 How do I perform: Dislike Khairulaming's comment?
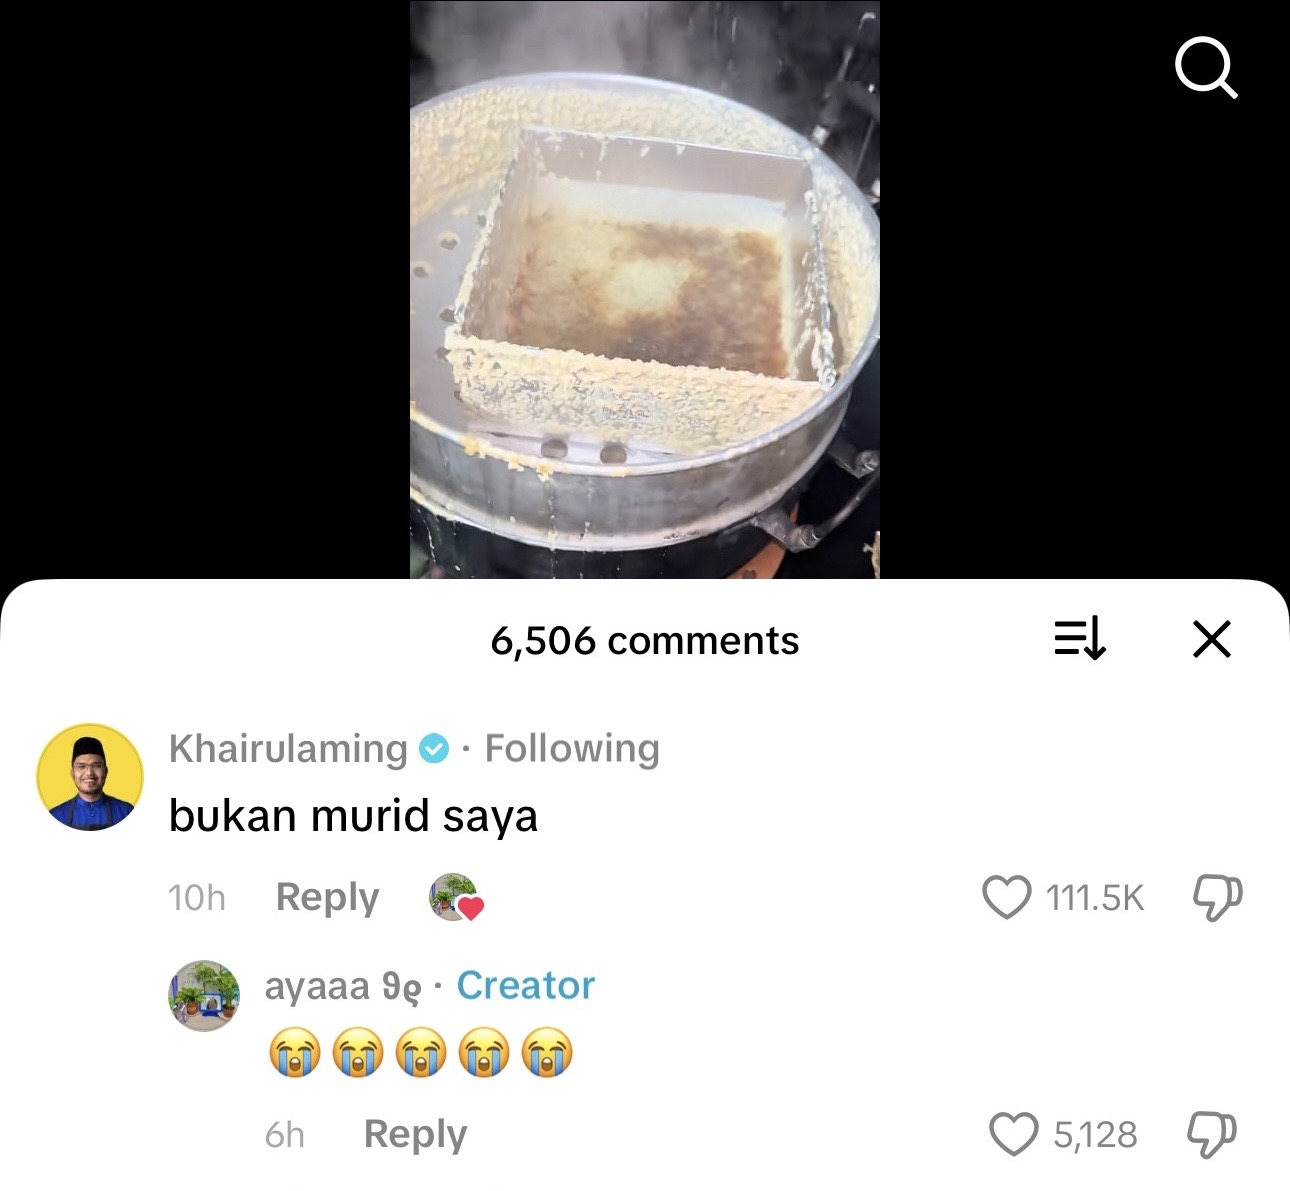tap(1217, 897)
